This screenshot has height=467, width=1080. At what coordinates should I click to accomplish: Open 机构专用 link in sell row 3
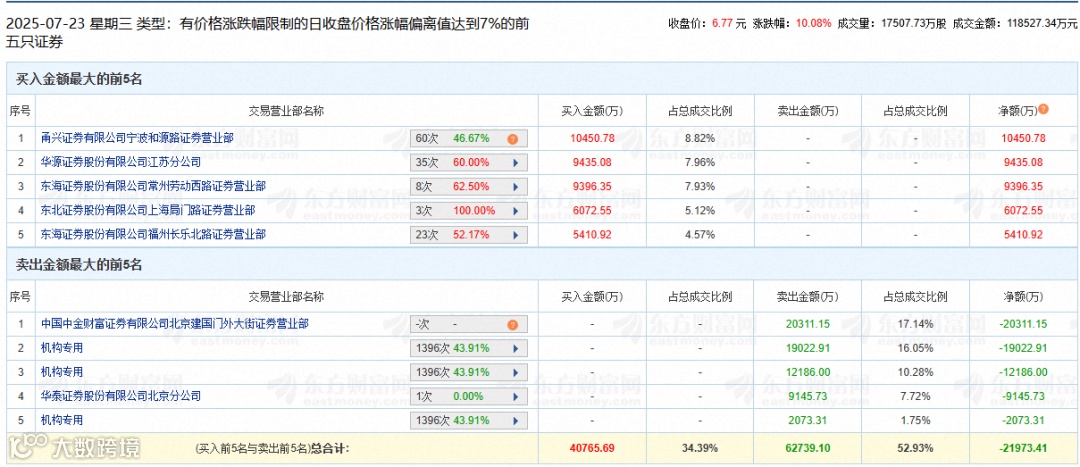point(62,372)
